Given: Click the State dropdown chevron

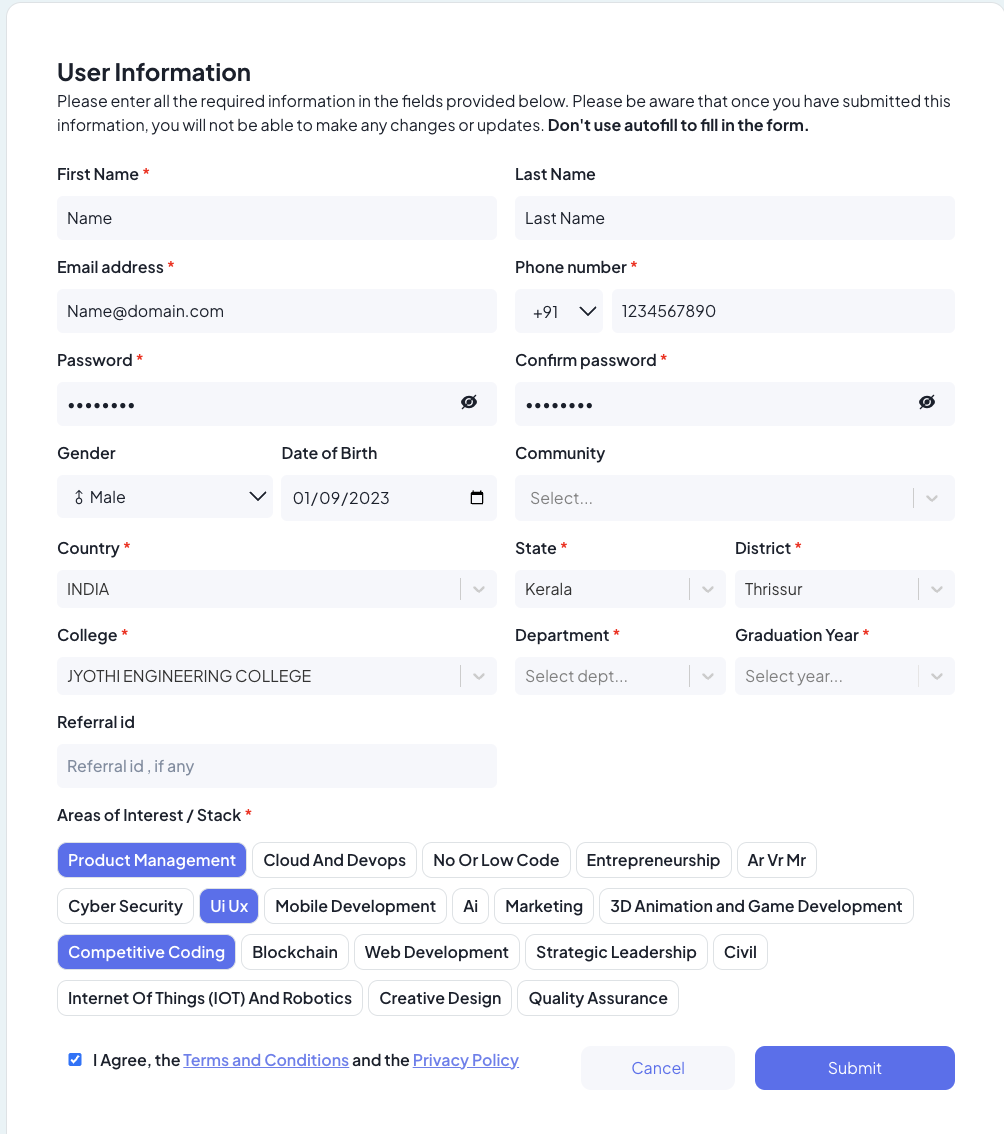Looking at the screenshot, I should 708,589.
